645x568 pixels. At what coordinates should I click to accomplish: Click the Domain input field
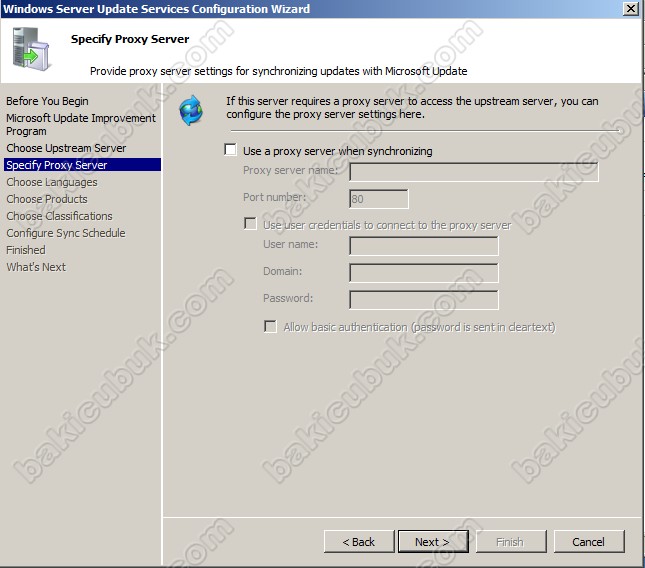tap(424, 273)
